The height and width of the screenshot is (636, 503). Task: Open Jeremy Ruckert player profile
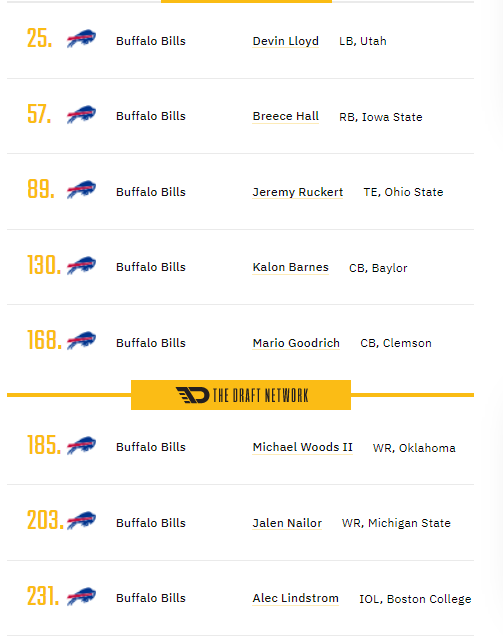[298, 192]
